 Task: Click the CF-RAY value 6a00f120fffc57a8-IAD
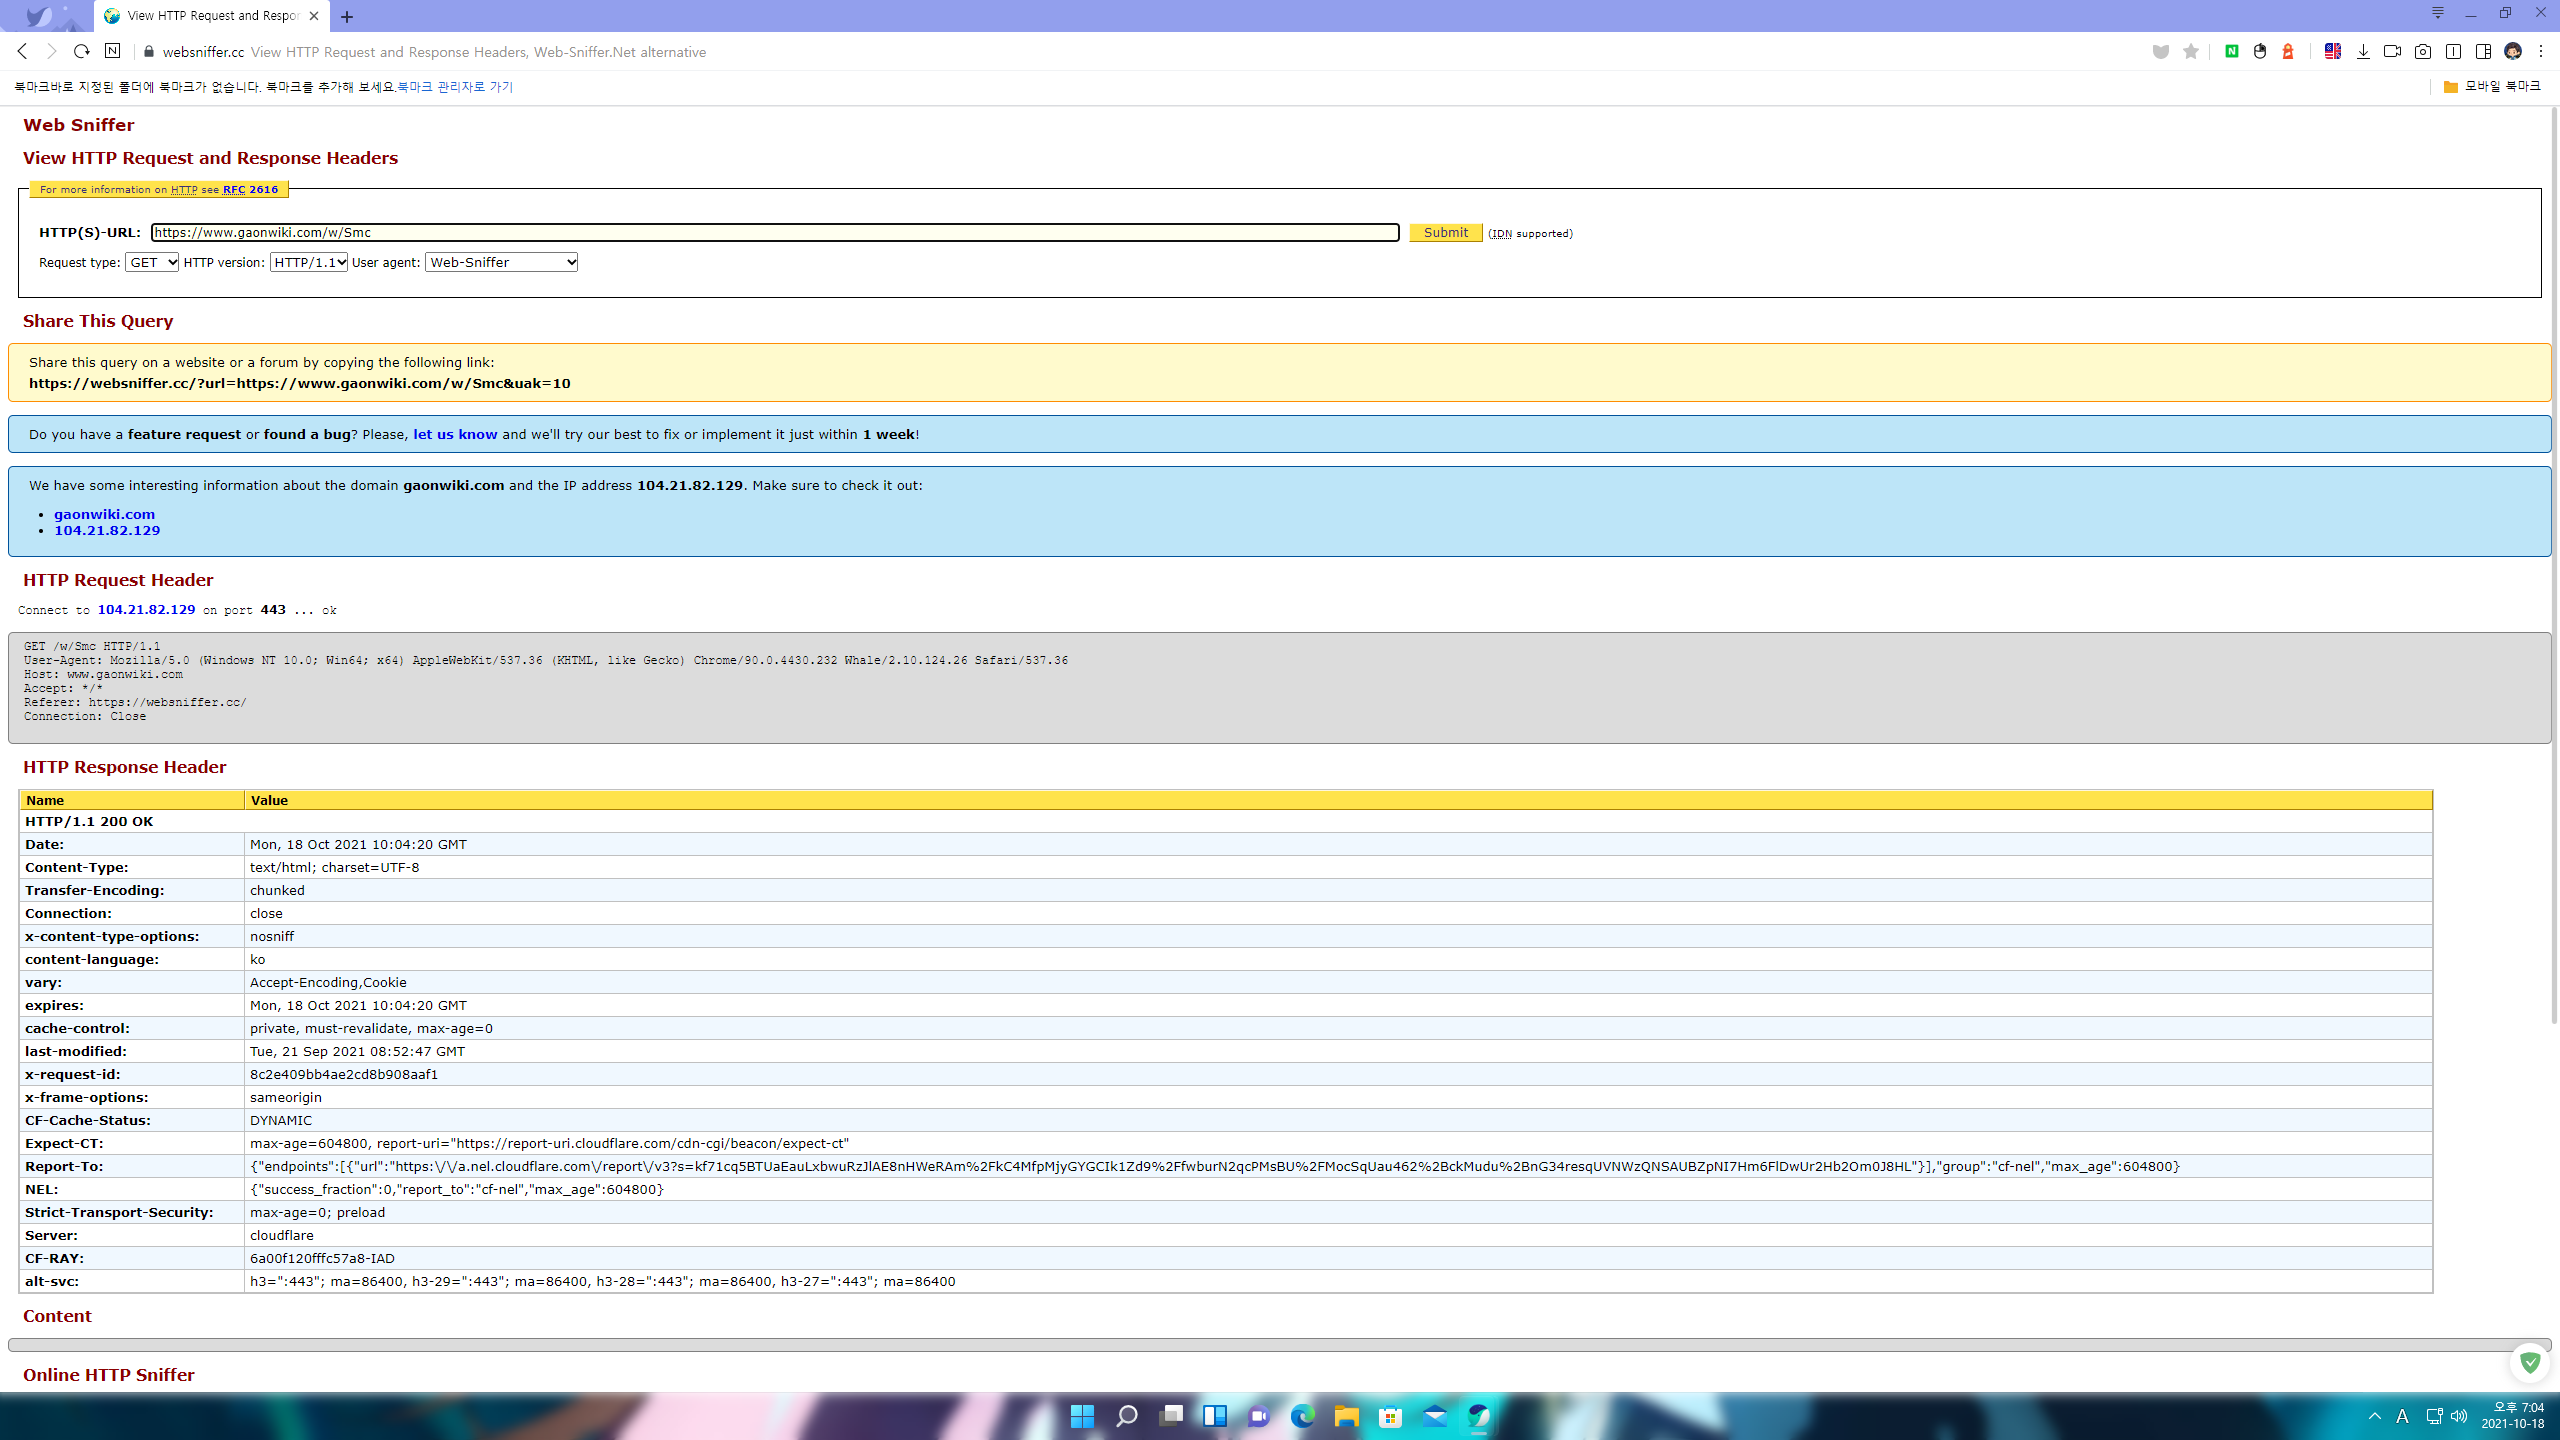pos(322,1258)
